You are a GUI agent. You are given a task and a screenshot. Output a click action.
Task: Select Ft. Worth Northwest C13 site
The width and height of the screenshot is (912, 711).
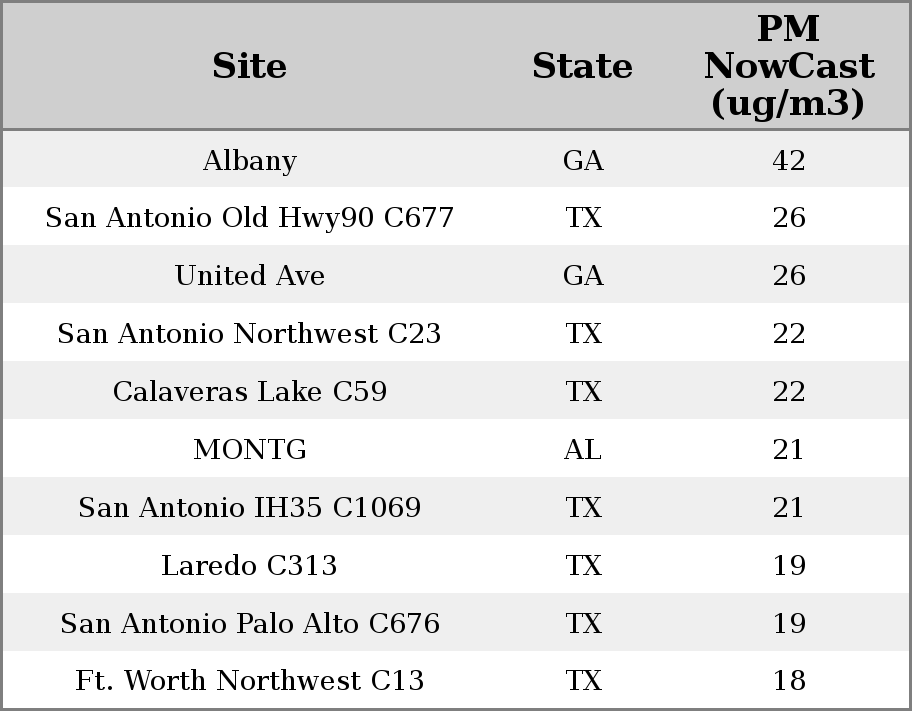[x=250, y=681]
